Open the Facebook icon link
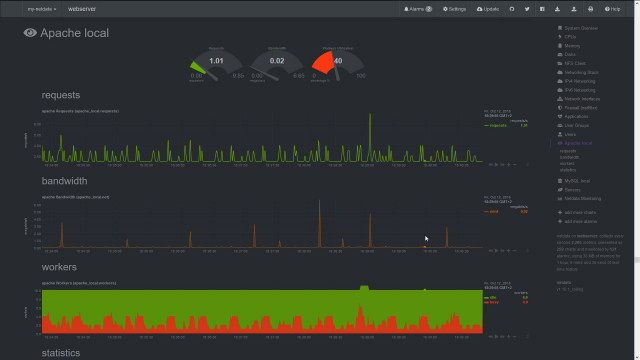This screenshot has width=640, height=360. pyautogui.click(x=542, y=9)
